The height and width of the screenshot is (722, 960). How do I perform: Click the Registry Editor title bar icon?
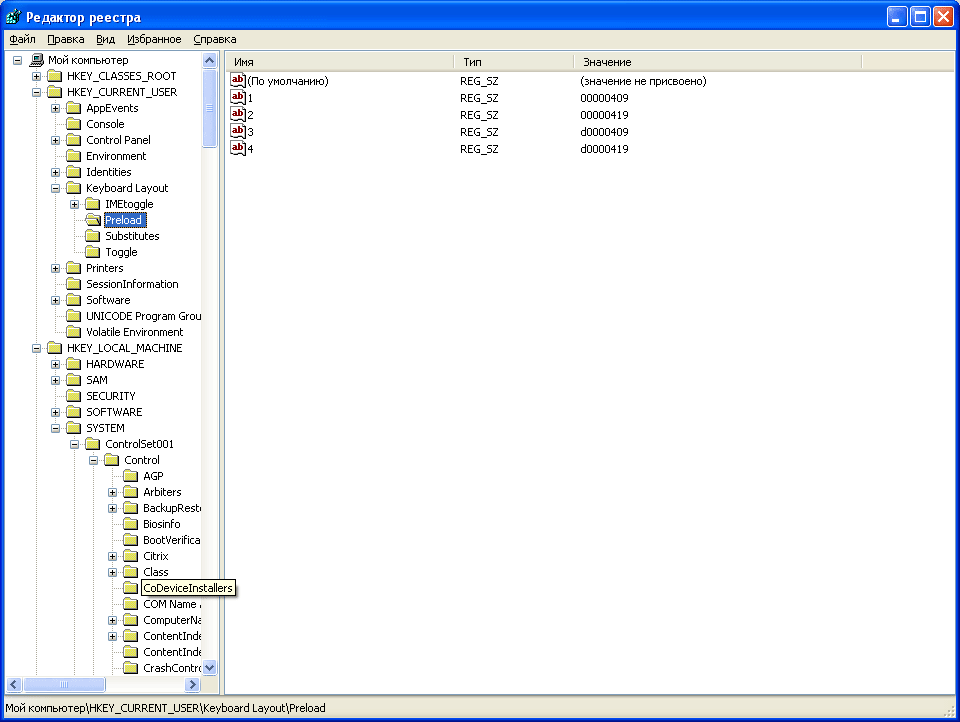pos(13,17)
